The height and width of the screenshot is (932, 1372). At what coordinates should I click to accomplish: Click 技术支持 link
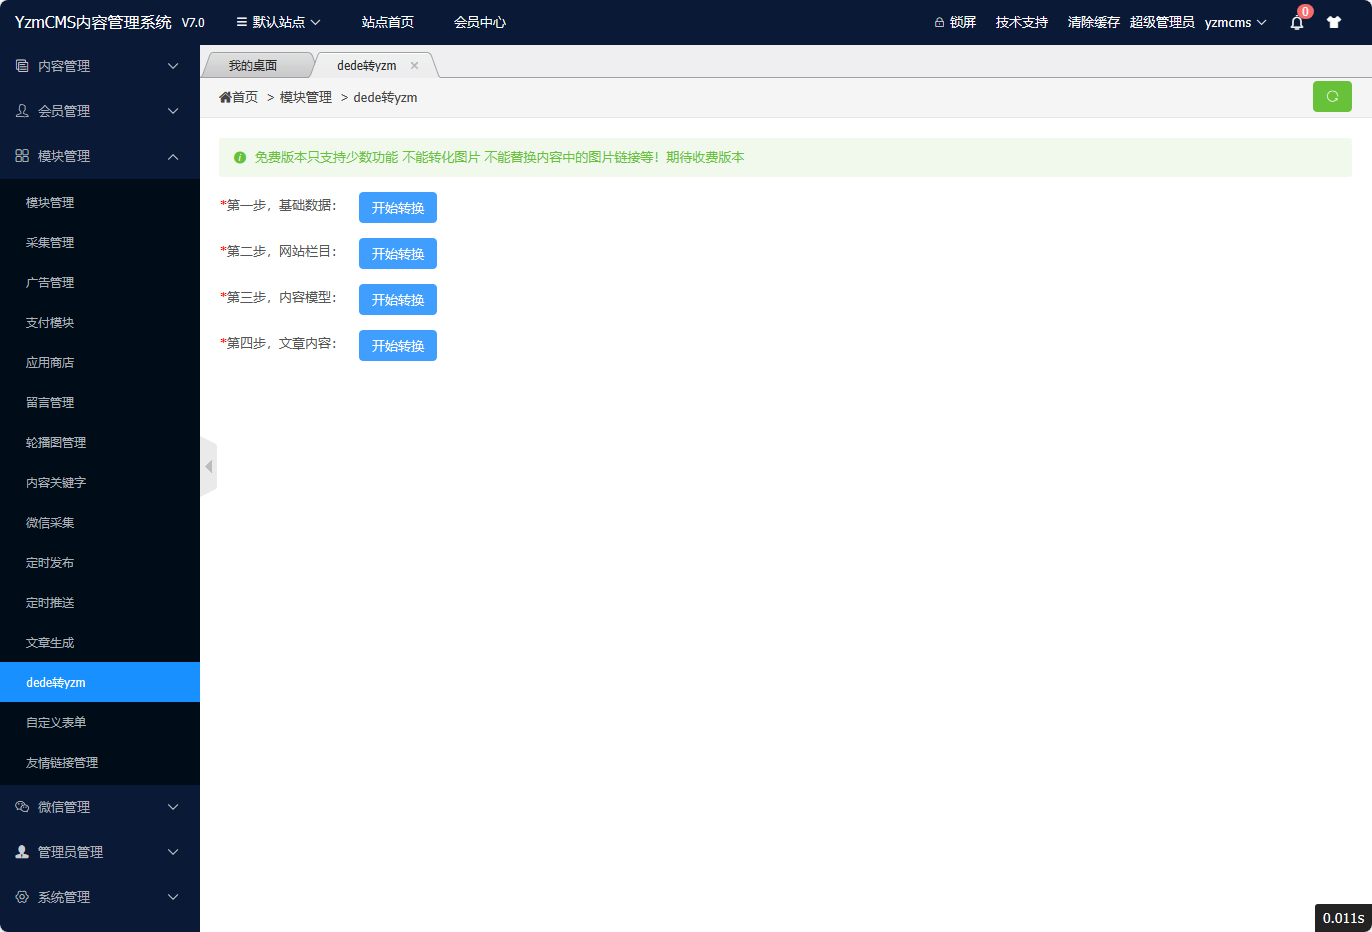click(1022, 22)
